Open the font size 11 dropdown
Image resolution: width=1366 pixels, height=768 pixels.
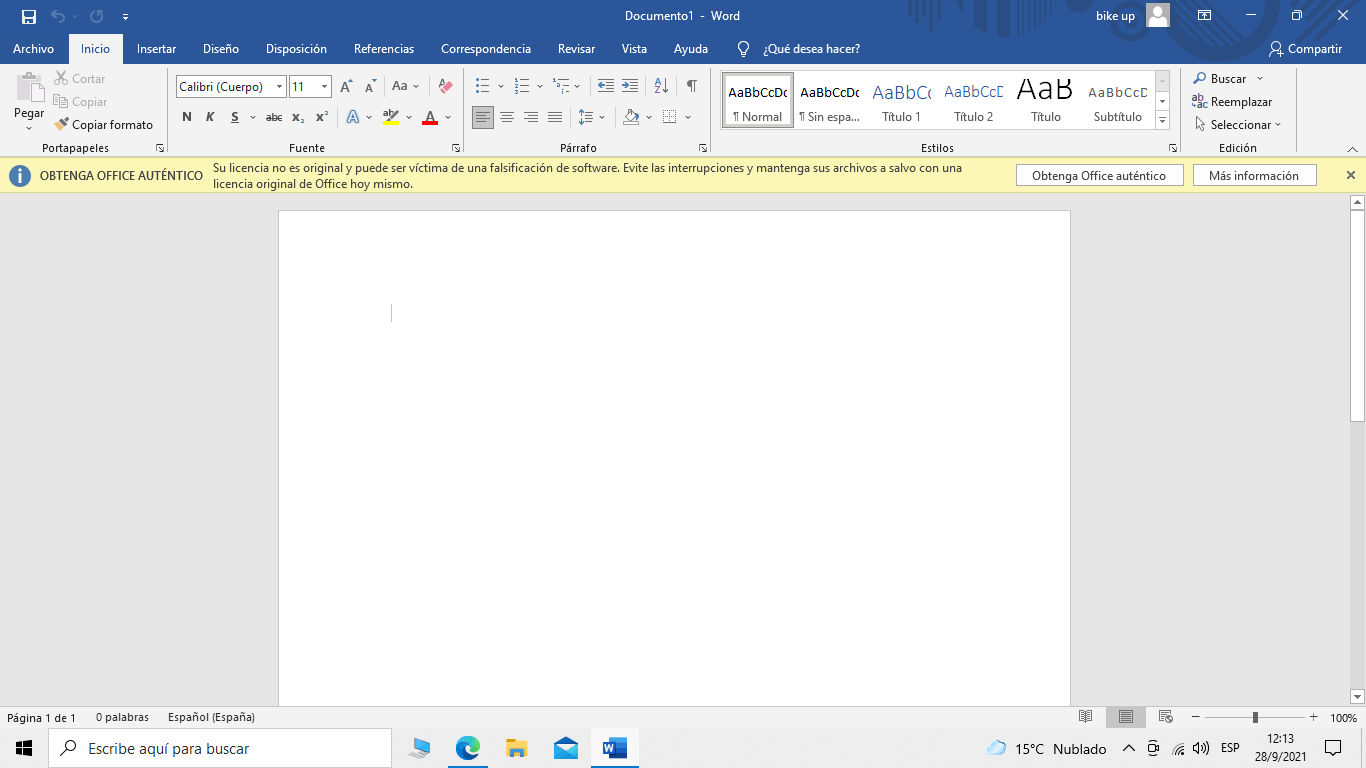tap(325, 87)
